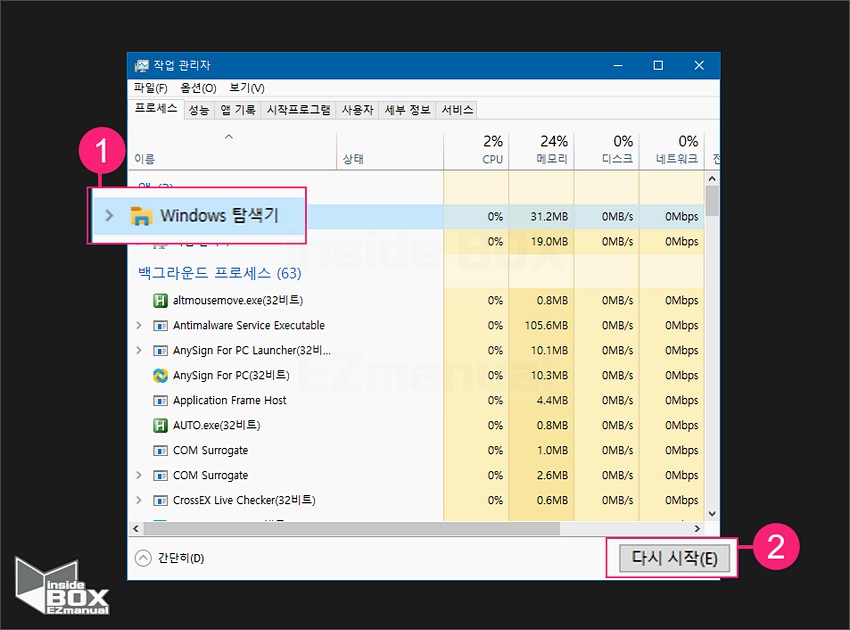
Task: Click the Windows 탐색기 folder icon
Action: pos(141,216)
